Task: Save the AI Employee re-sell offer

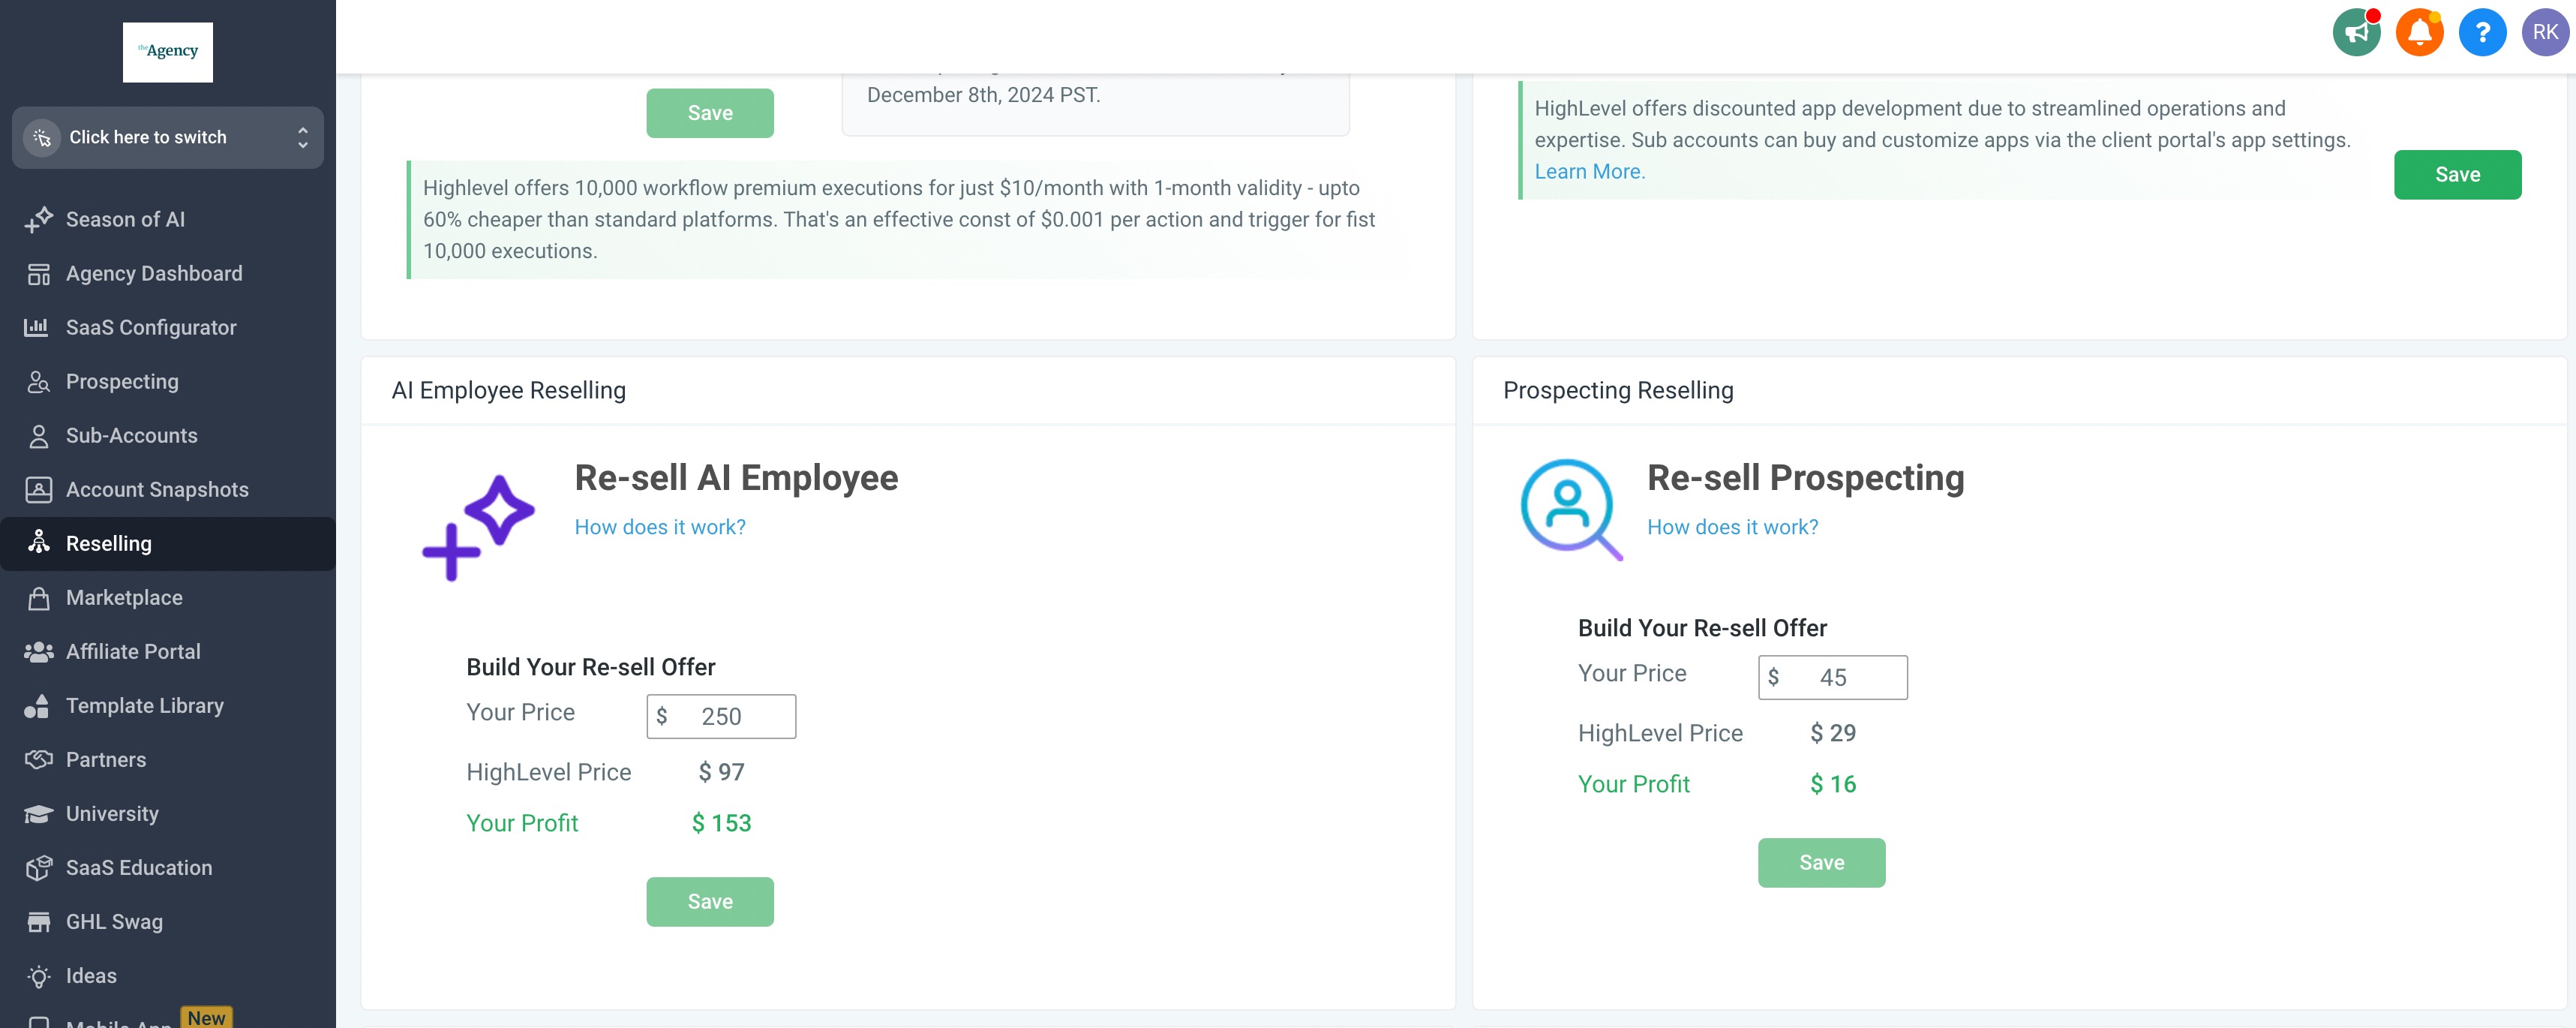Action: pyautogui.click(x=710, y=902)
